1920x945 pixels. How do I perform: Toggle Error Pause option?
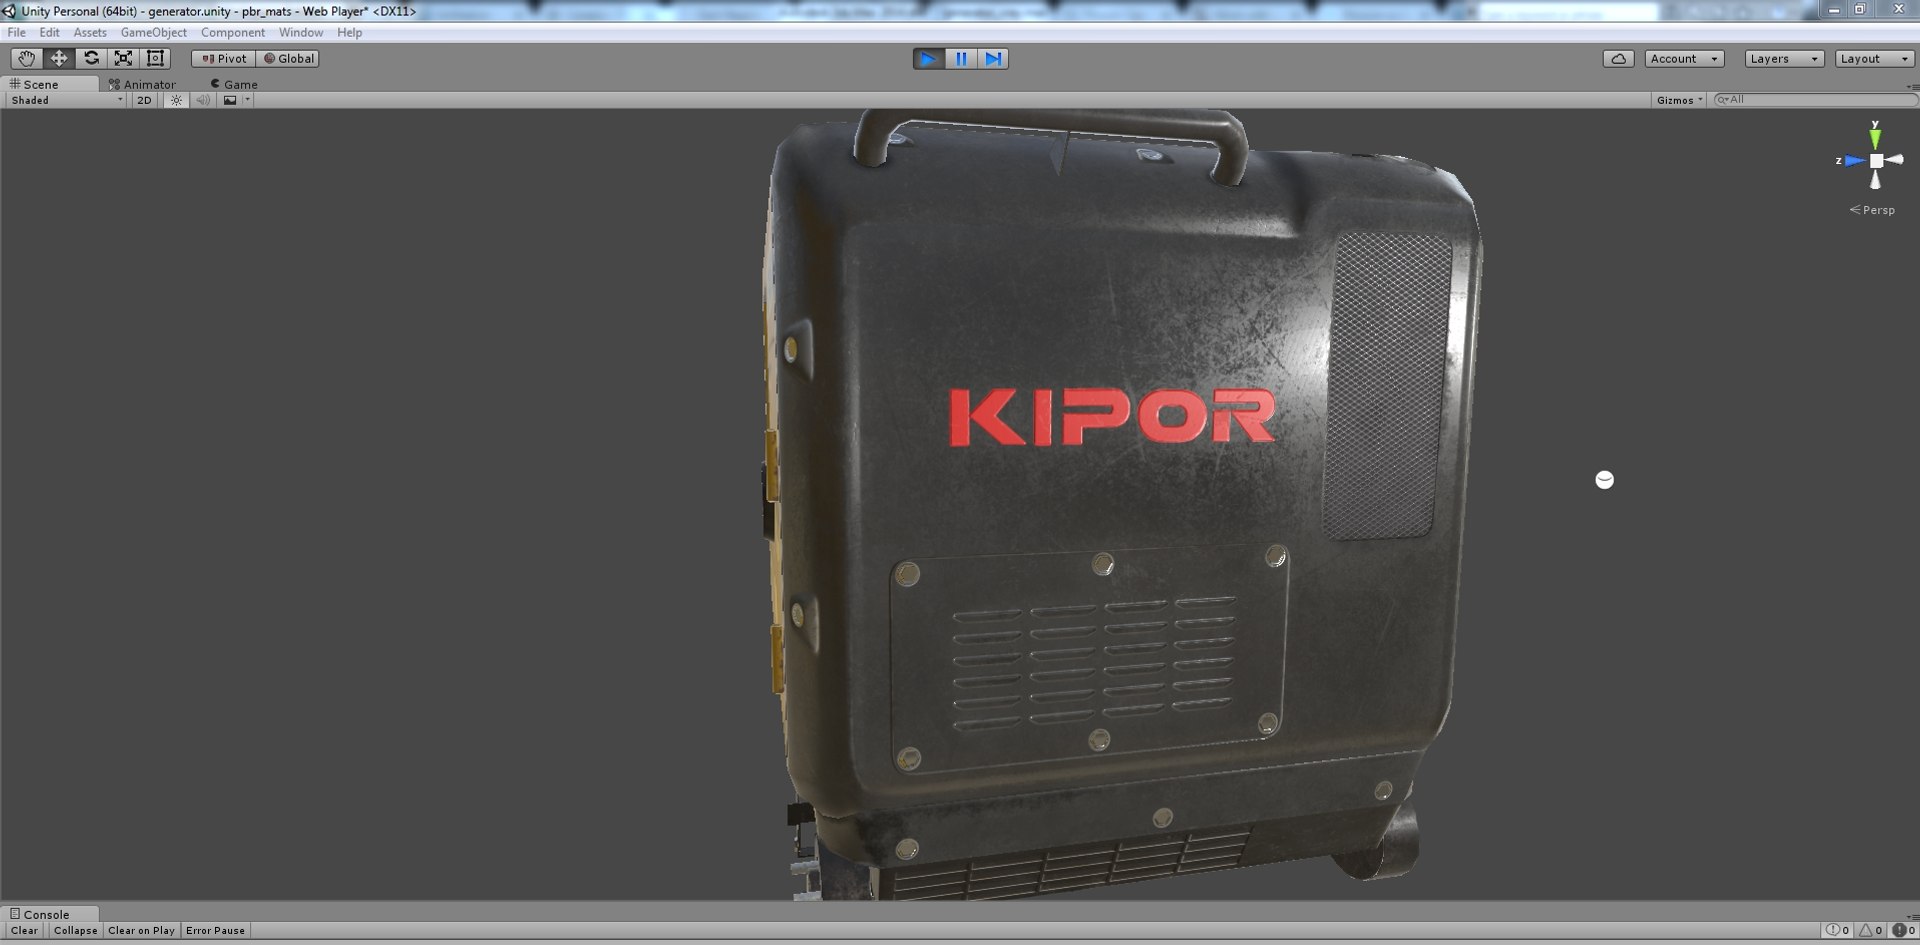[x=215, y=930]
